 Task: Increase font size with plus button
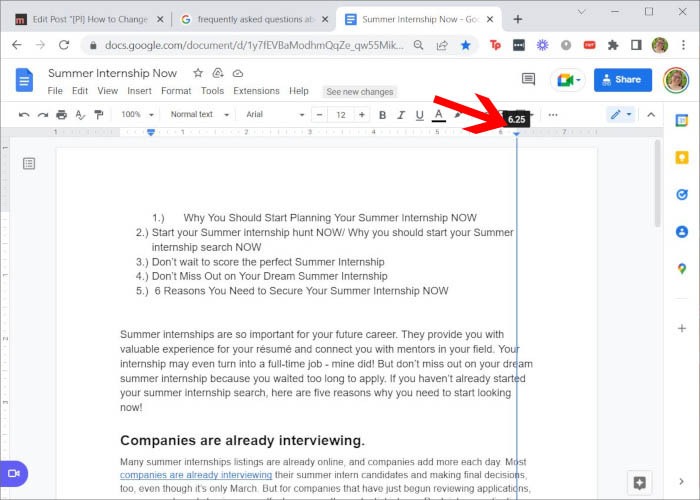(x=362, y=115)
